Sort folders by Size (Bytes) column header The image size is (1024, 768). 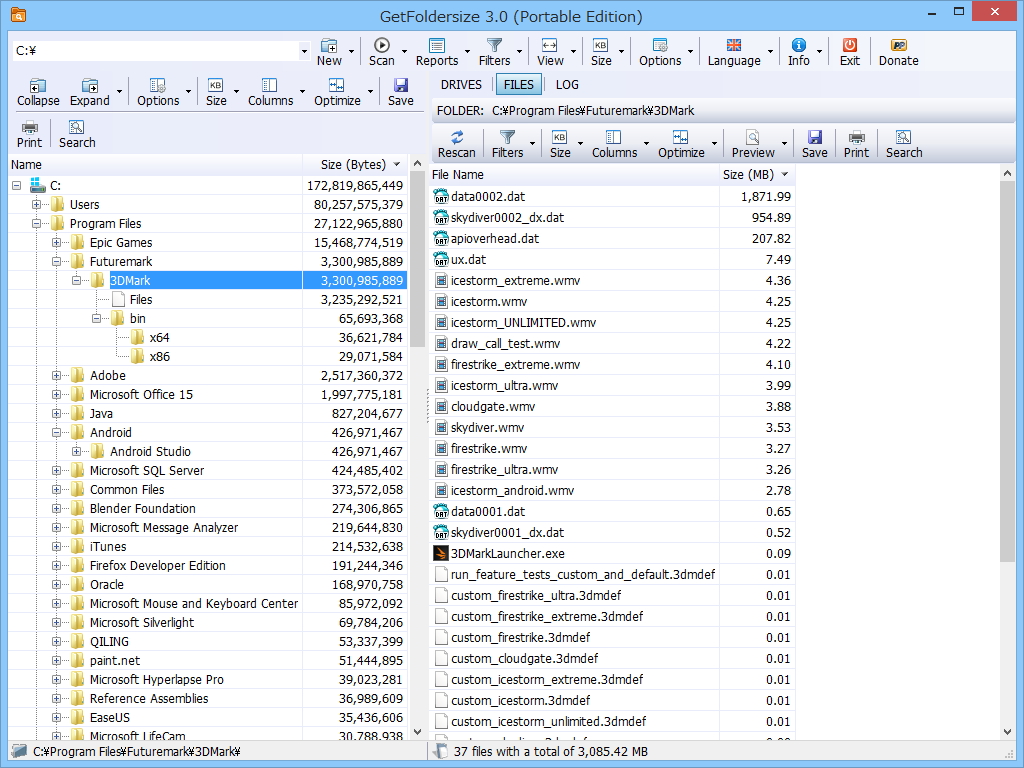click(x=355, y=165)
